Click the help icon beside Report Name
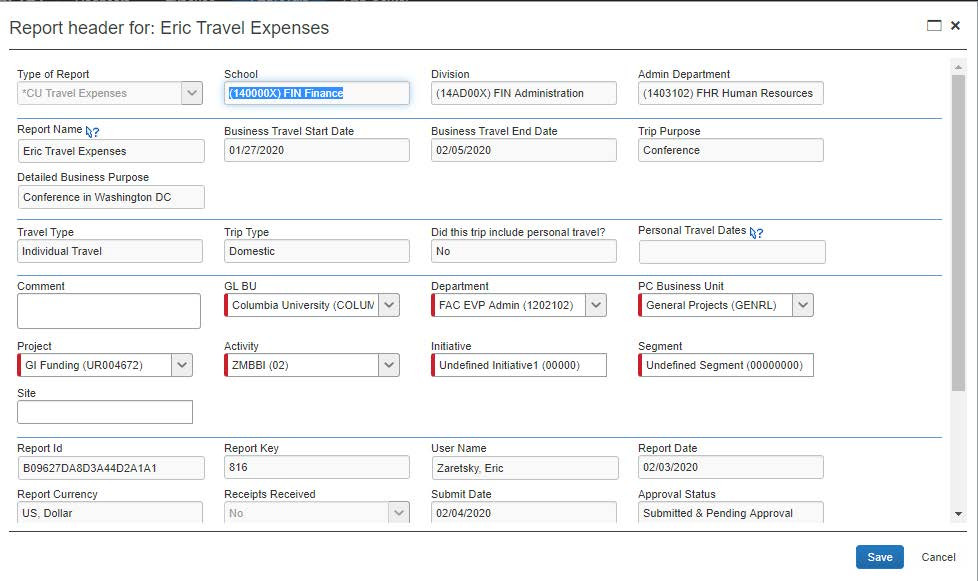Screen dimensions: 978x581 click(93, 132)
